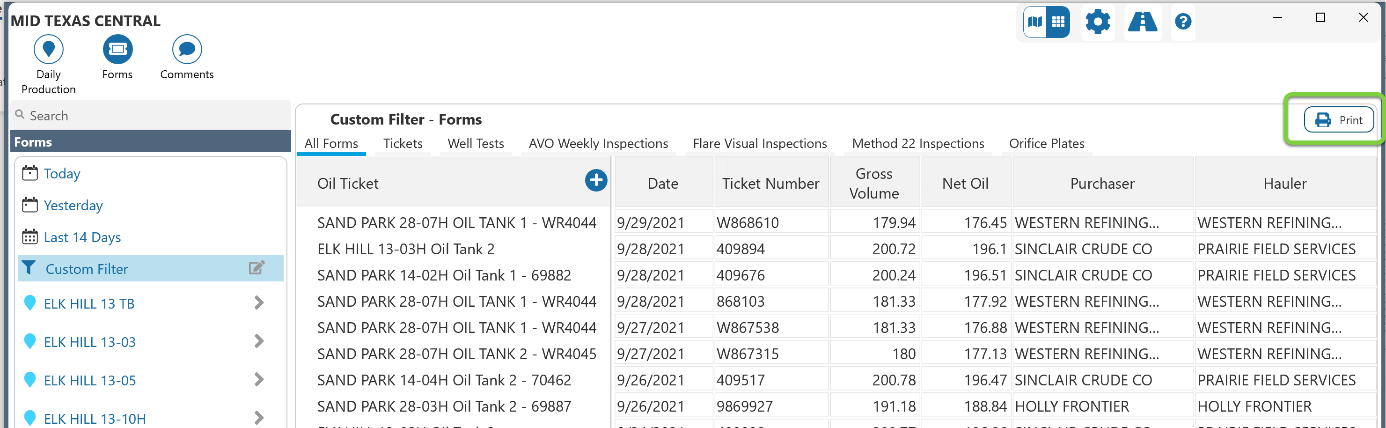This screenshot has width=1386, height=428.
Task: Expand ELK HILL 13 TB chevron
Action: pyautogui.click(x=259, y=303)
